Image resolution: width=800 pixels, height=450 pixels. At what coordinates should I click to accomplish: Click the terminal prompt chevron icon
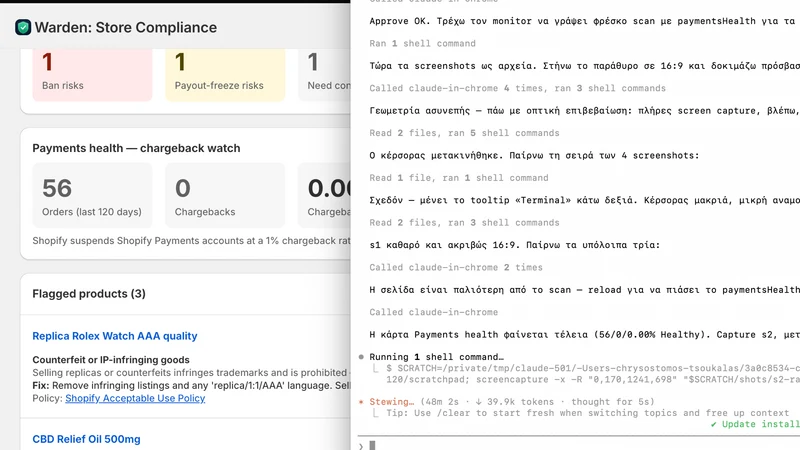tap(361, 446)
